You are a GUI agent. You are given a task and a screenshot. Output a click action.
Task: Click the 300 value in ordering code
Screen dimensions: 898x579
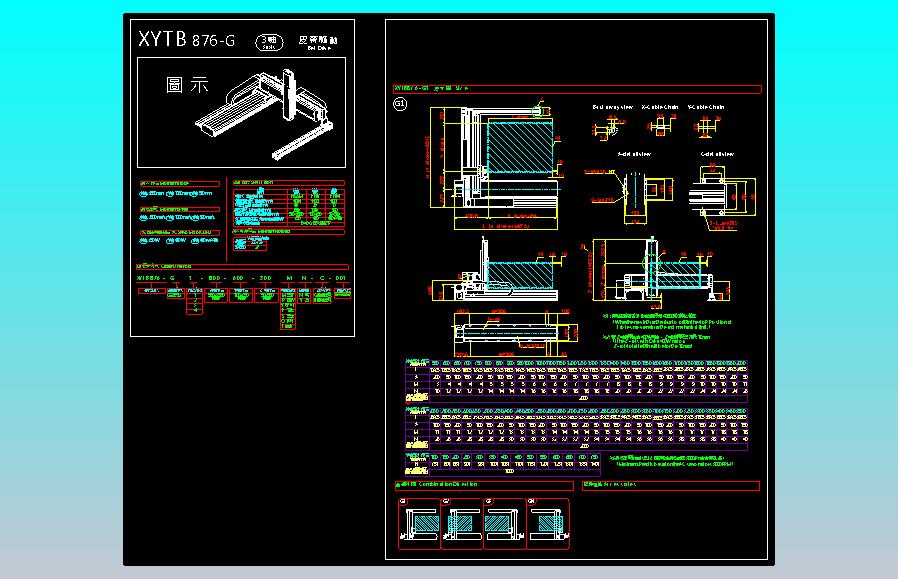coord(265,278)
